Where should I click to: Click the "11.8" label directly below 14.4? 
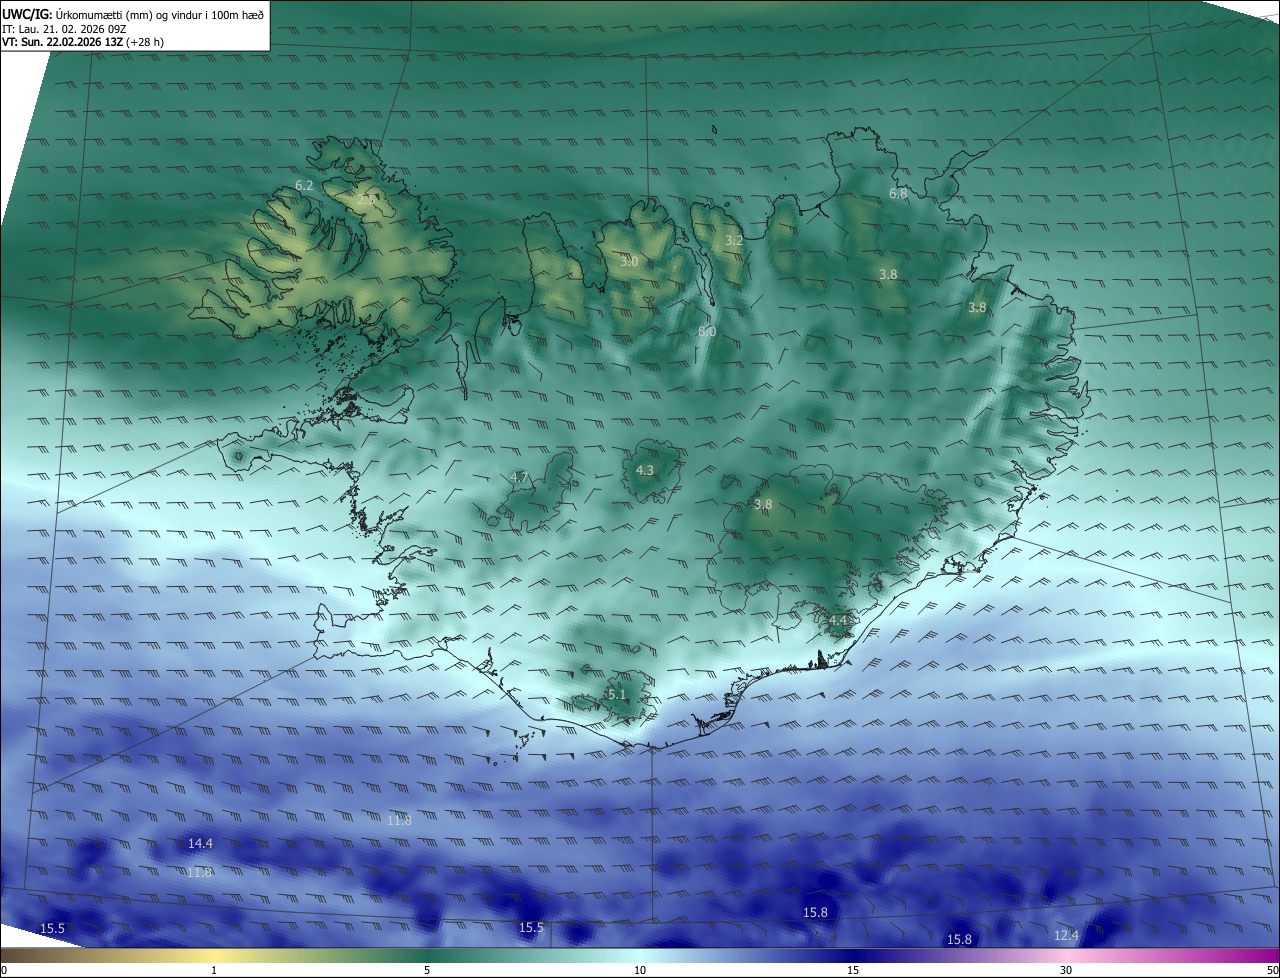[200, 873]
